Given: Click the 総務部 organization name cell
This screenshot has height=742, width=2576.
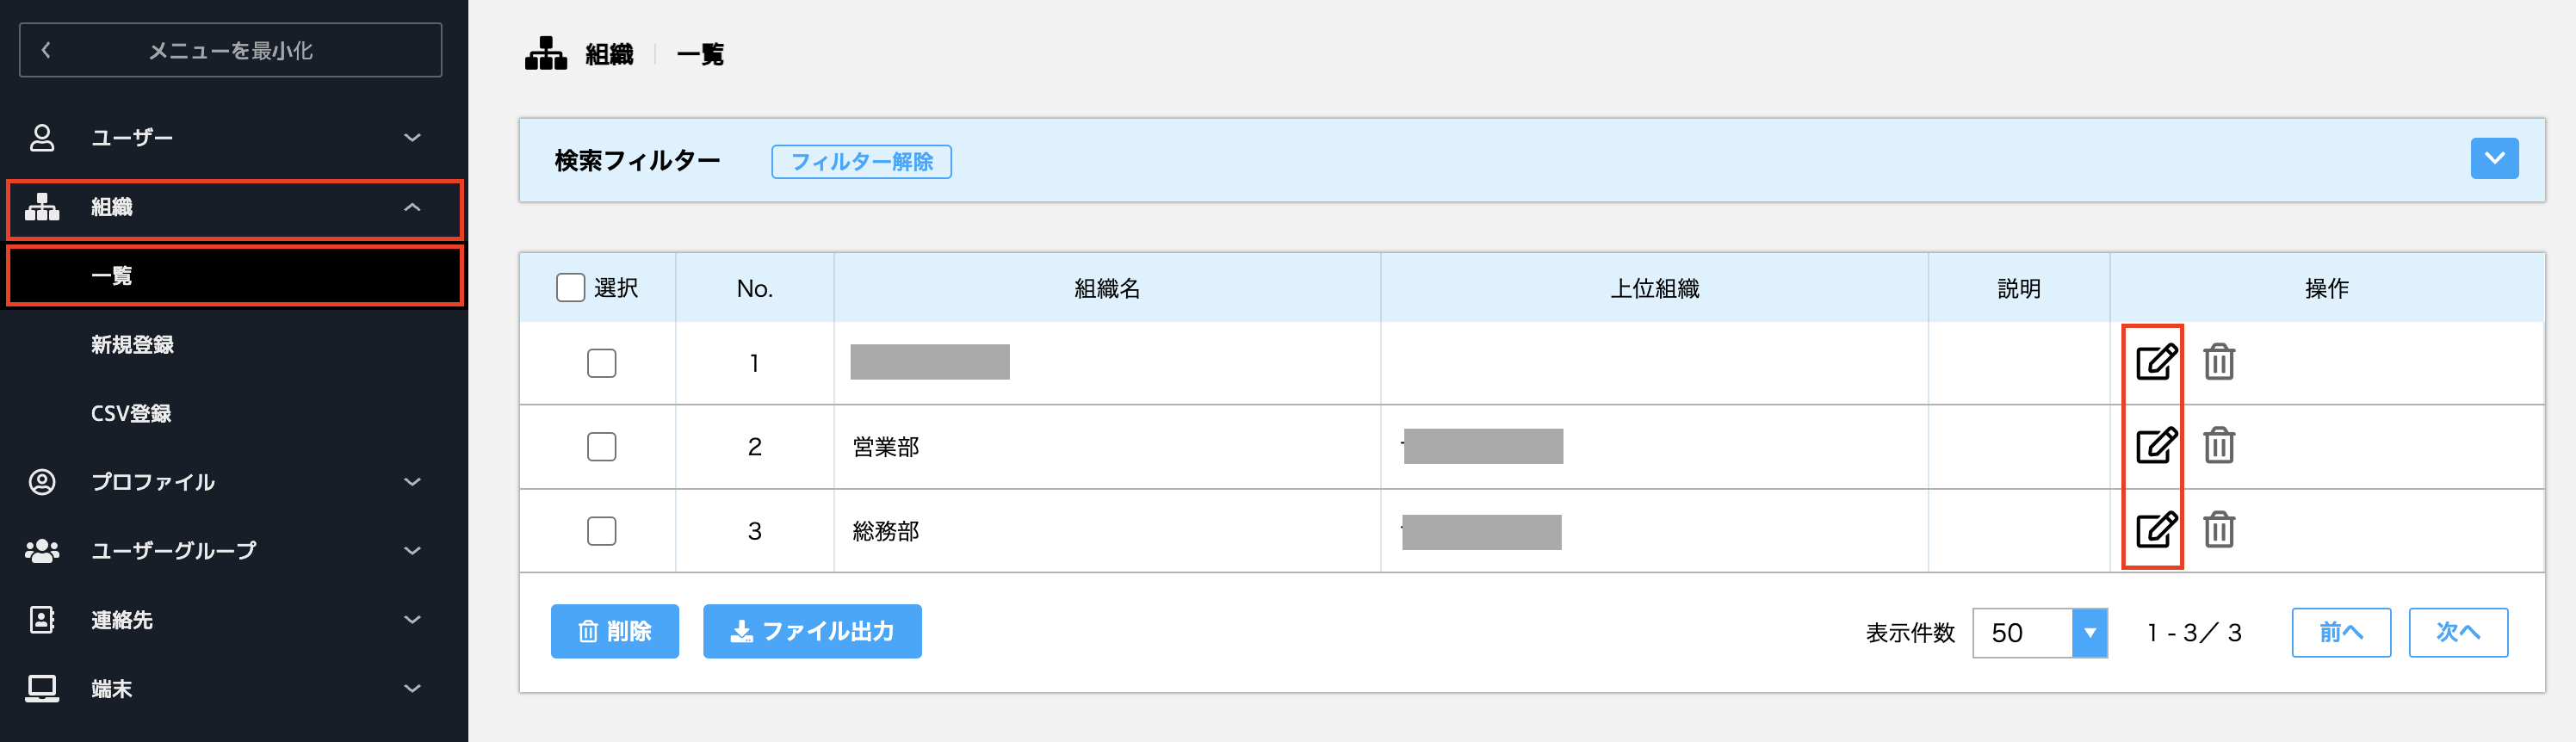Looking at the screenshot, I should coord(1107,531).
